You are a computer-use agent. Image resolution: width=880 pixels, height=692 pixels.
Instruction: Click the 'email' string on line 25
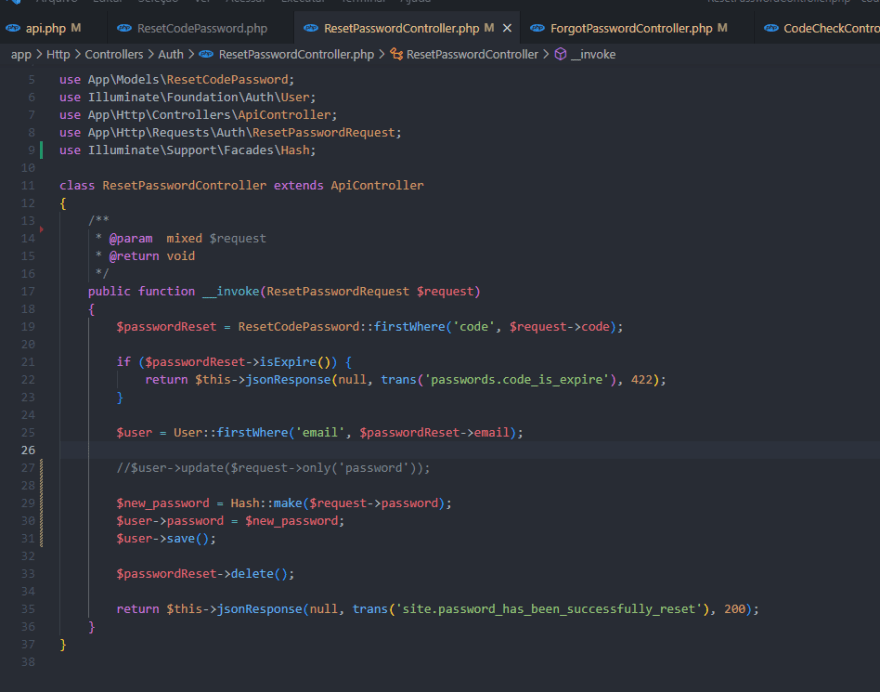coord(320,433)
